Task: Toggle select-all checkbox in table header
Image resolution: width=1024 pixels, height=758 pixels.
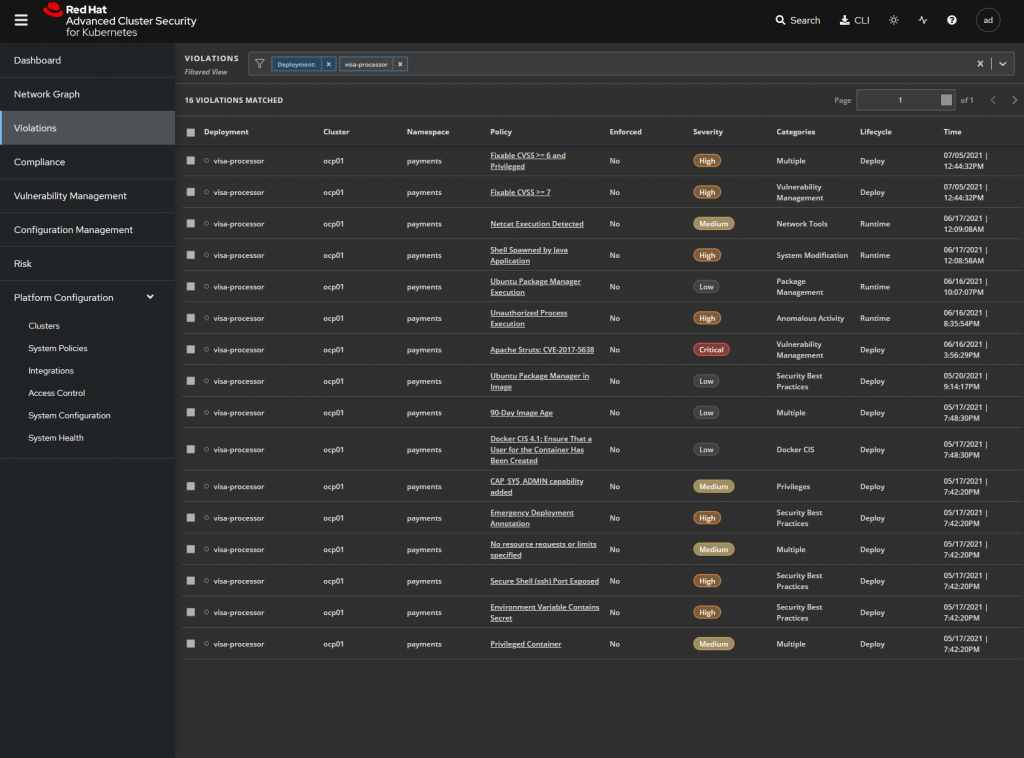Action: coord(191,132)
